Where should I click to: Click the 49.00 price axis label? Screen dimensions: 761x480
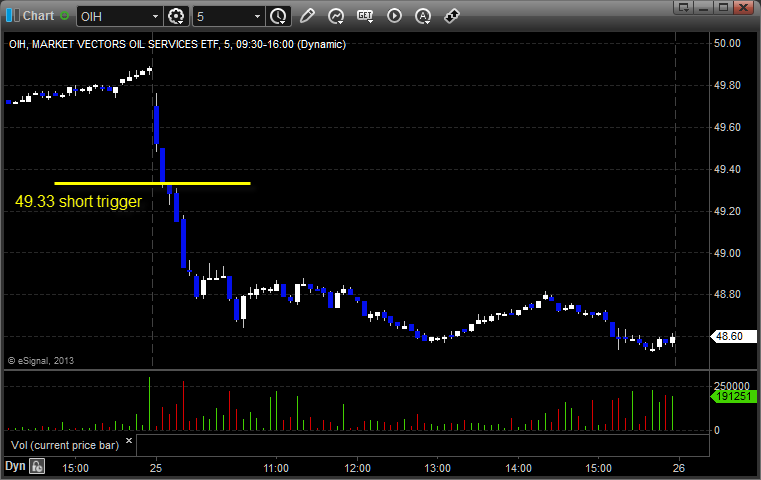727,253
